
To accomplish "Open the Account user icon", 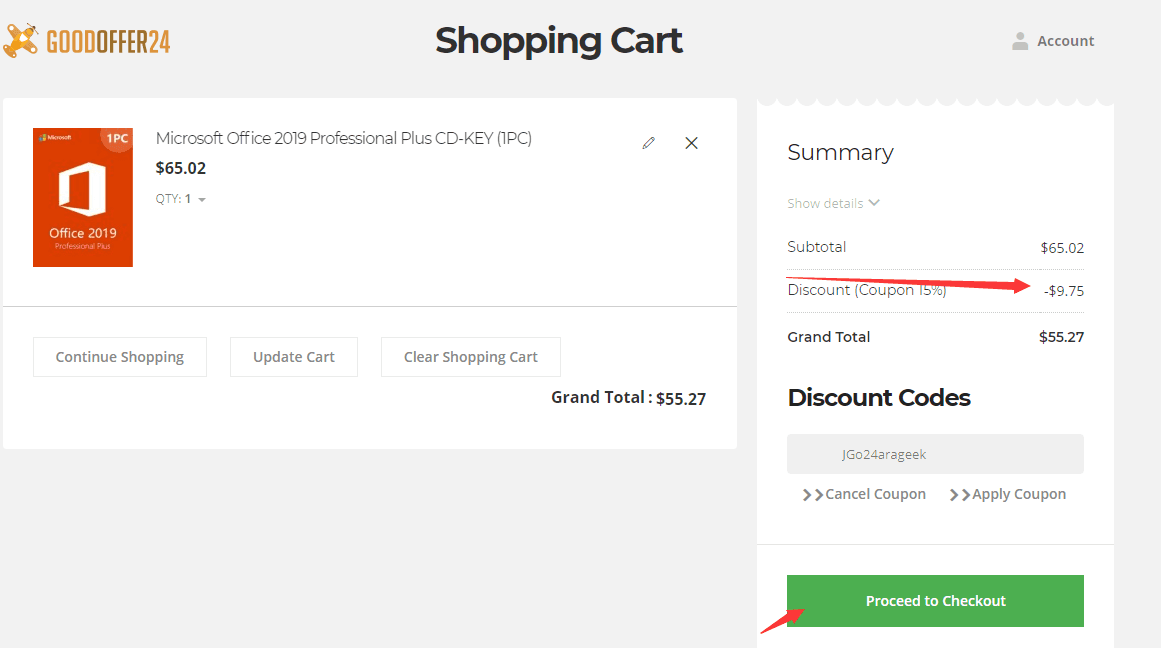I will tap(1020, 41).
